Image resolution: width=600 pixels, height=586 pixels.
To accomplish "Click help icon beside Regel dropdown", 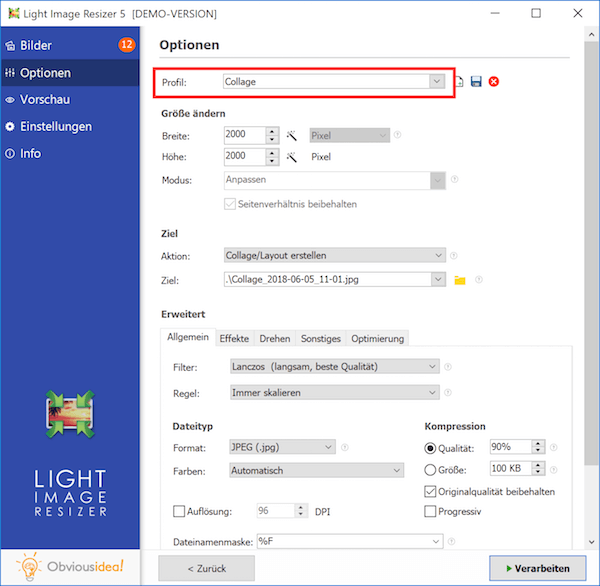I will tap(448, 393).
